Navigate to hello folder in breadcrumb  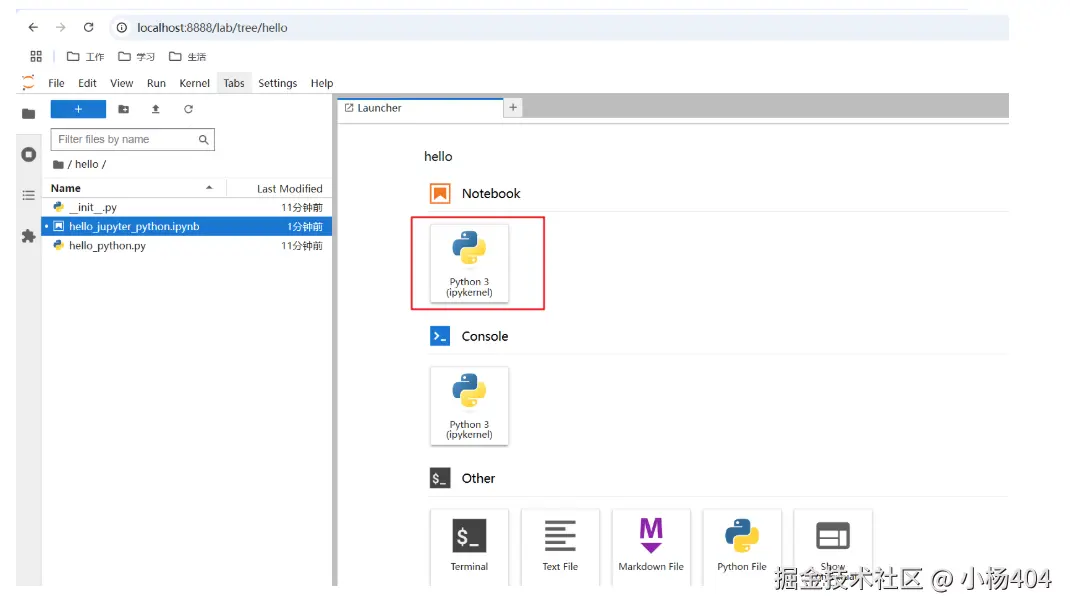(87, 165)
